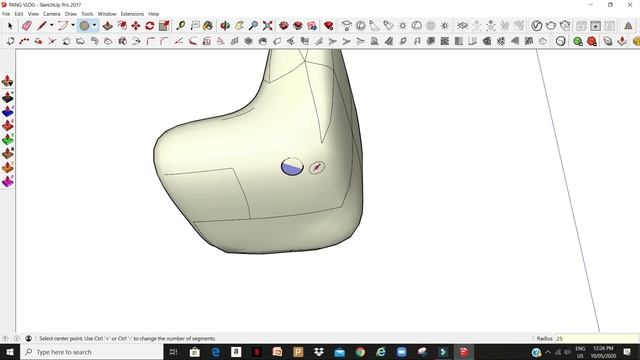The image size is (640, 360).
Task: Pick the Scale tool
Action: 164,26
